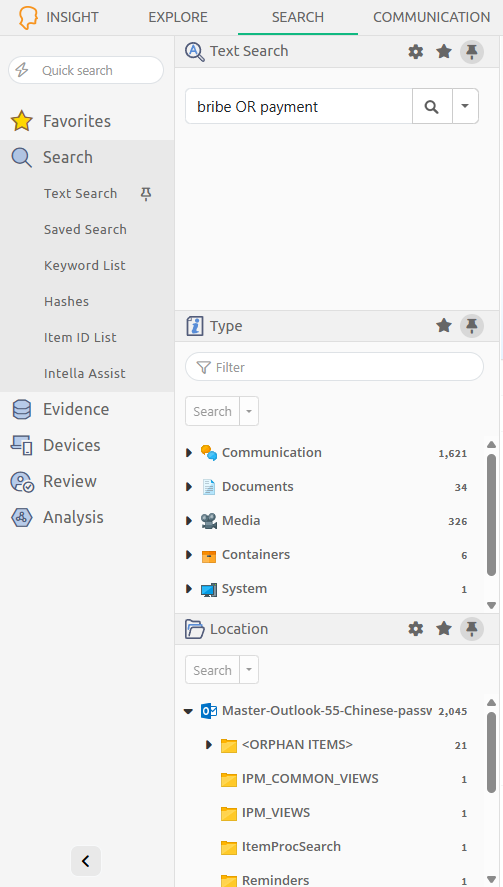Open the Text Search settings gear

click(416, 52)
